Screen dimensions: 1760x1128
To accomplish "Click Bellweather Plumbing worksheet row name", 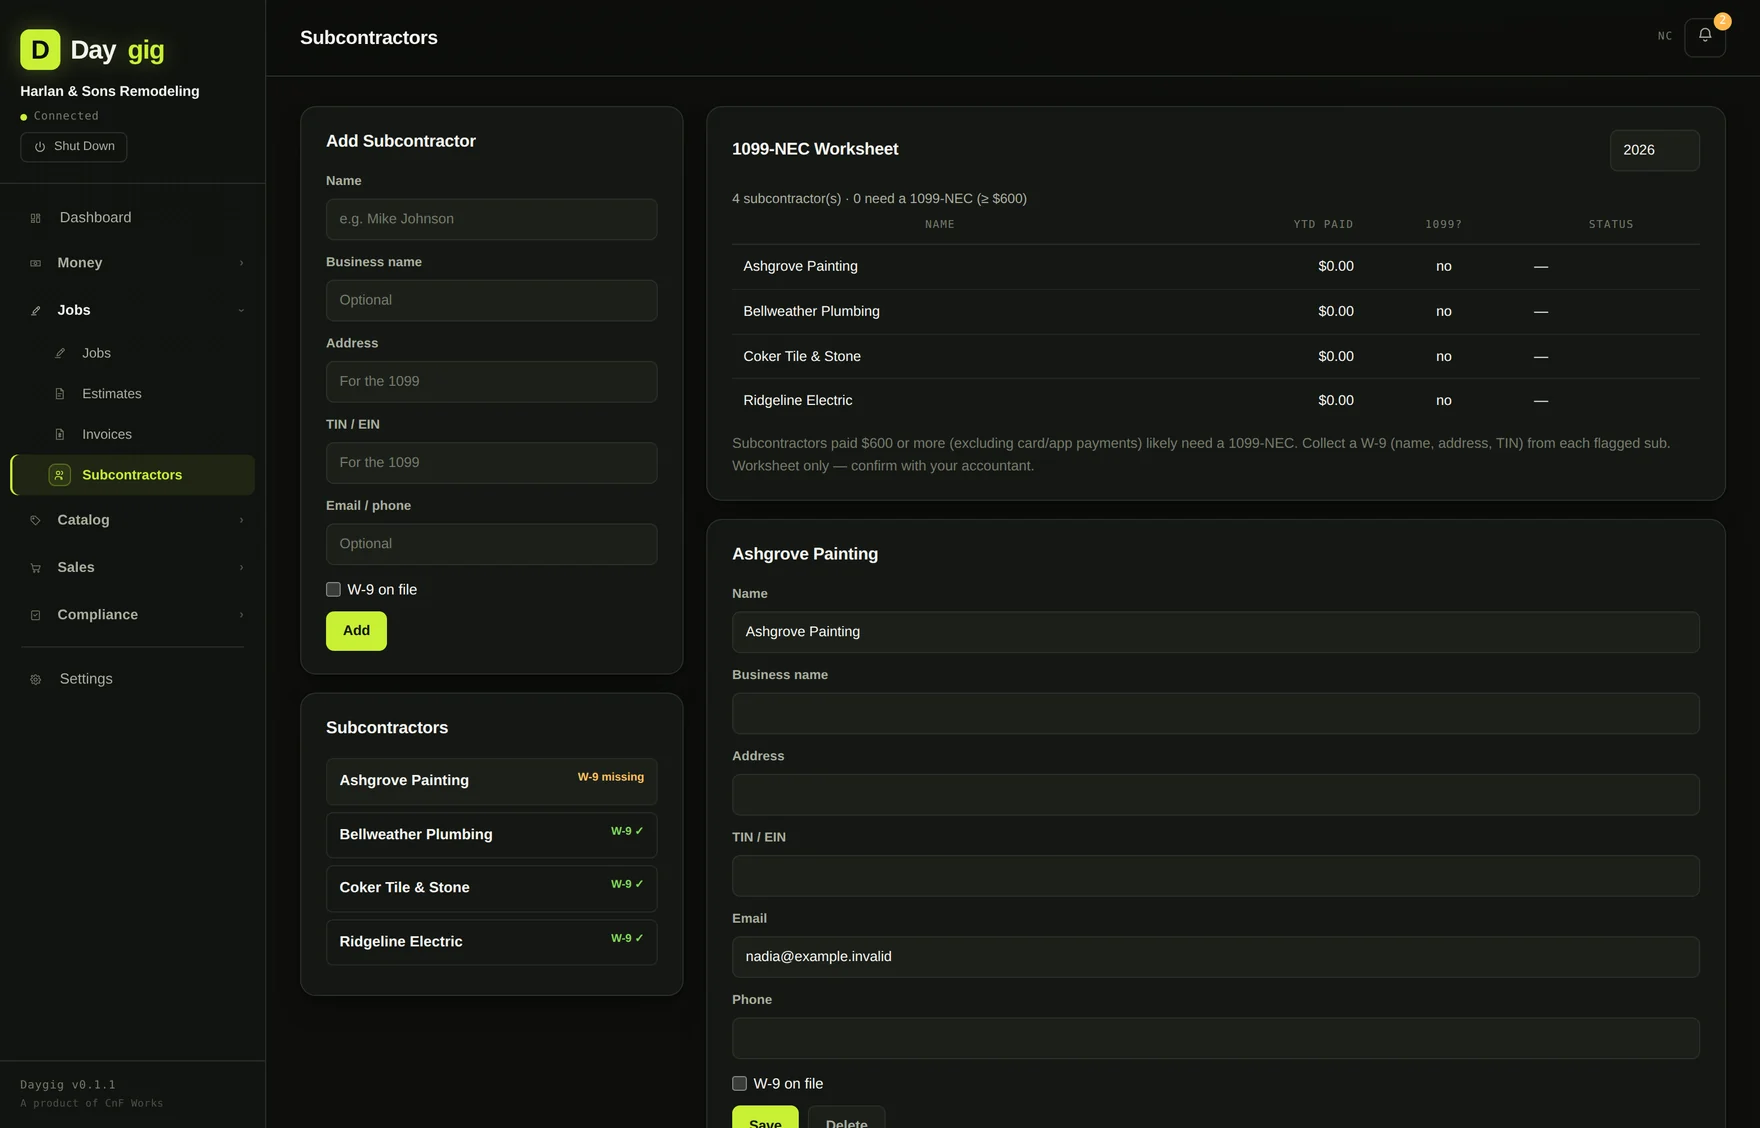I will (811, 311).
